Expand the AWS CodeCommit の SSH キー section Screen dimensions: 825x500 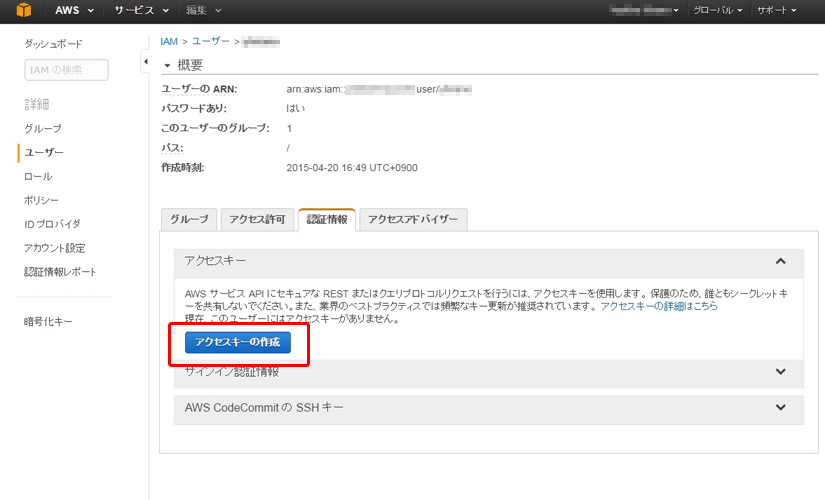pos(780,408)
